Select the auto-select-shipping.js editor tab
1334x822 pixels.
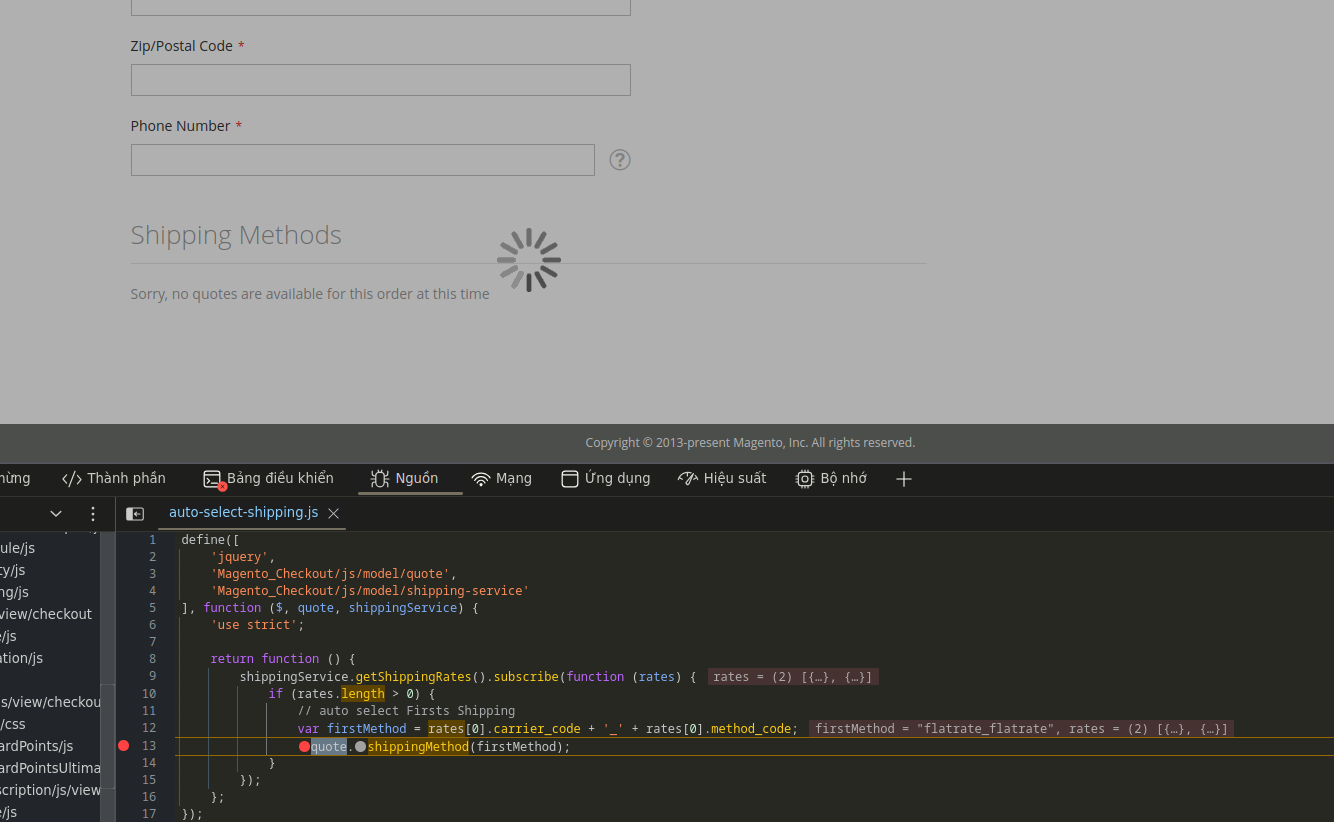[x=243, y=513]
